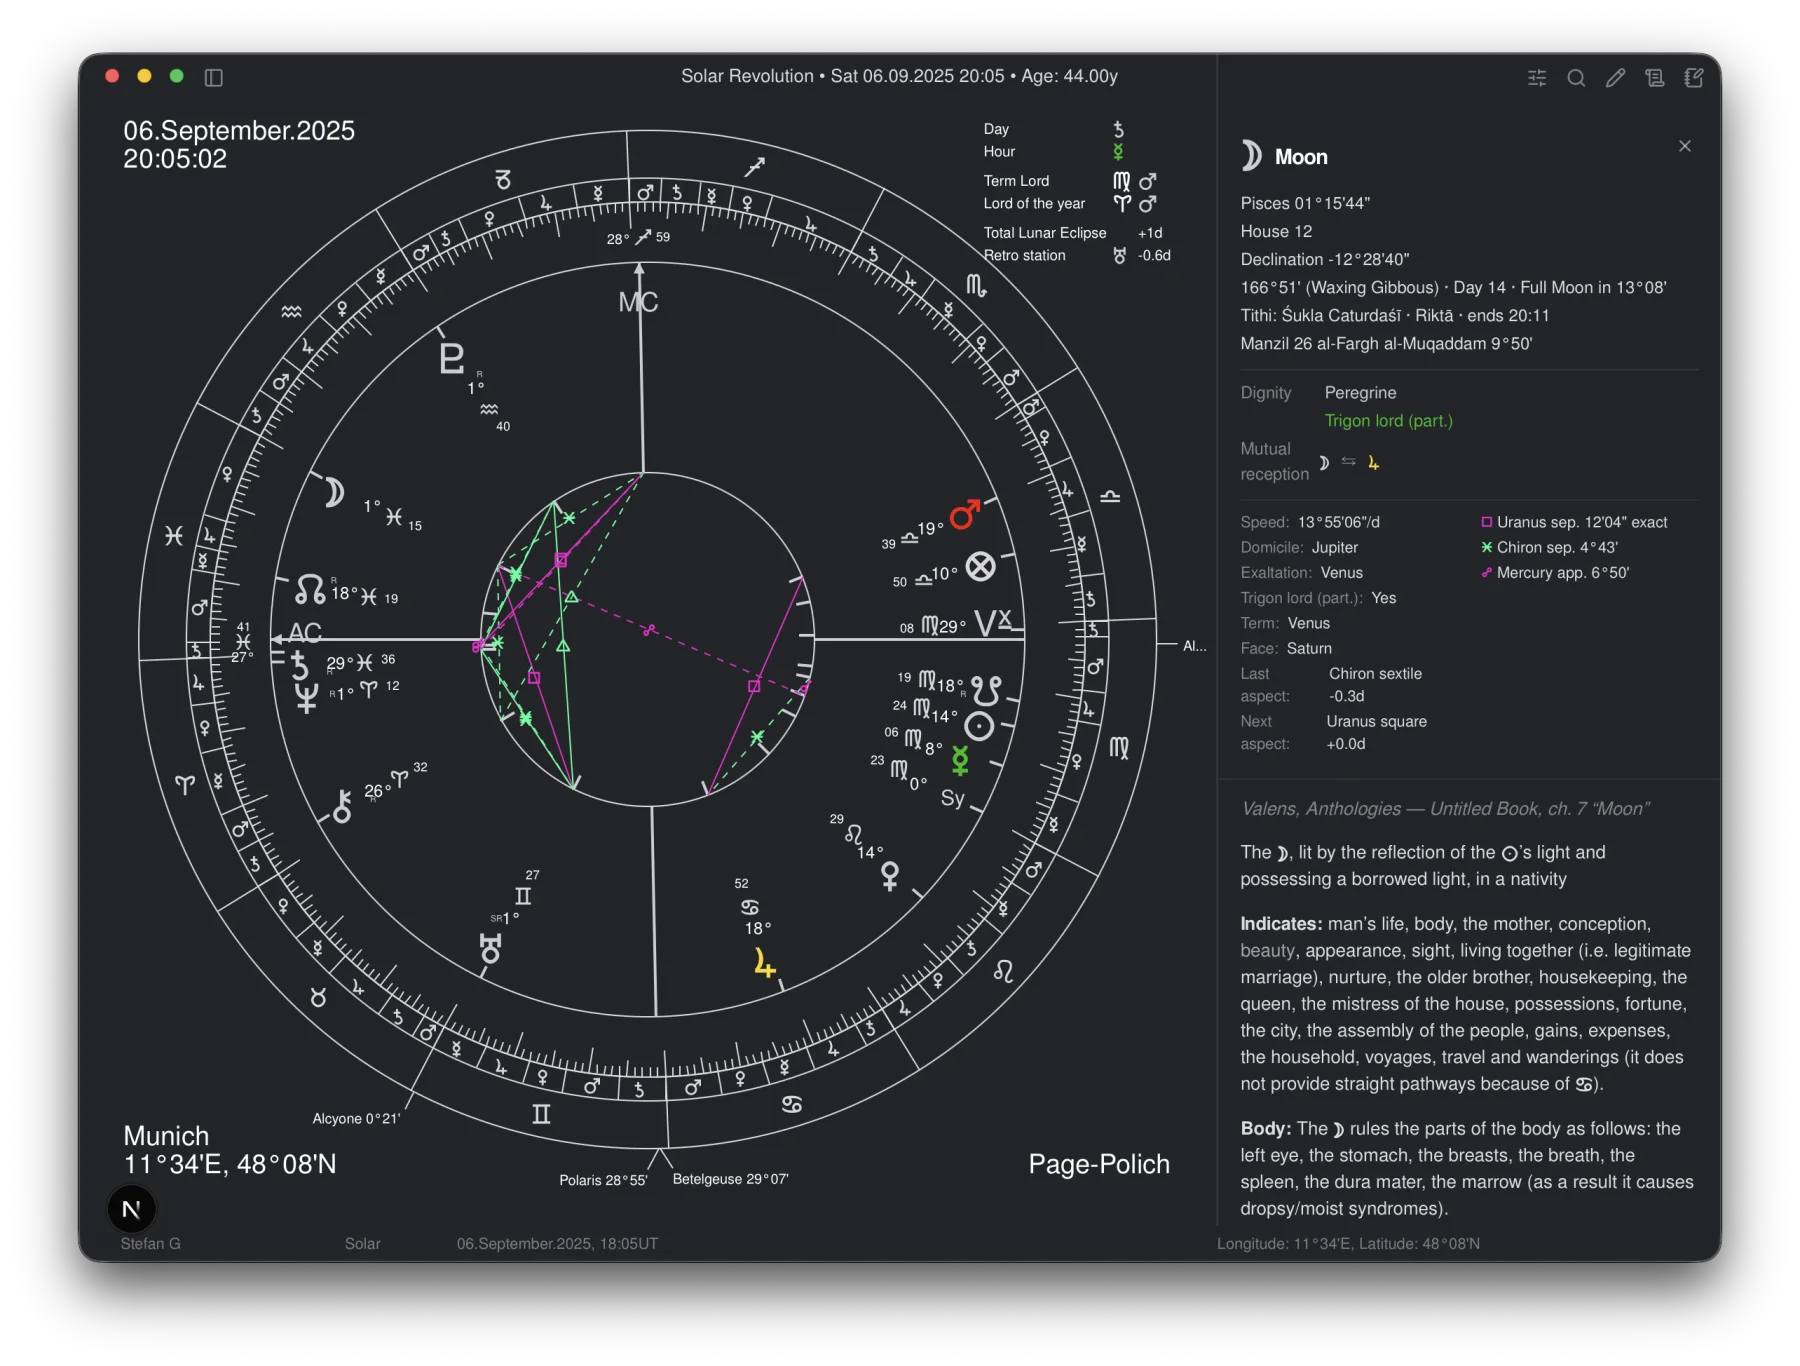Select the red Mars glyph at 19° Libra
1800x1366 pixels.
point(965,515)
